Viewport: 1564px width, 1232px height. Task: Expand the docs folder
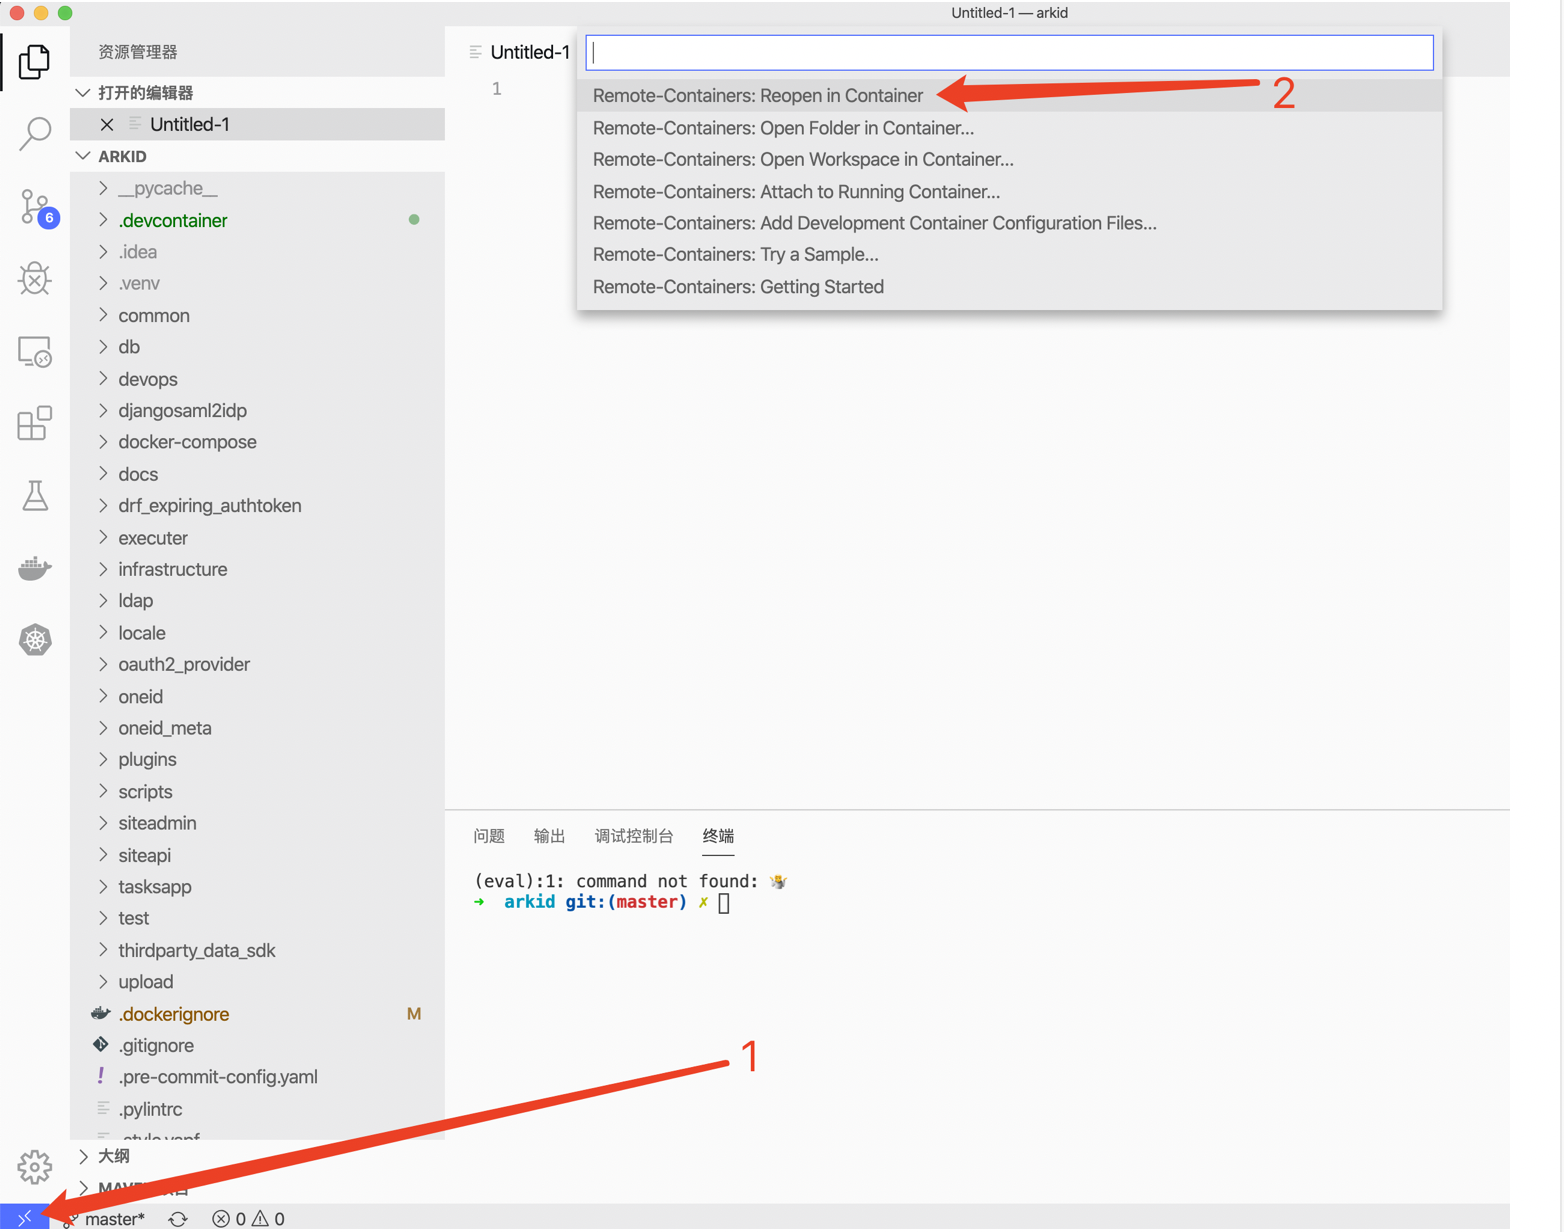pyautogui.click(x=257, y=474)
